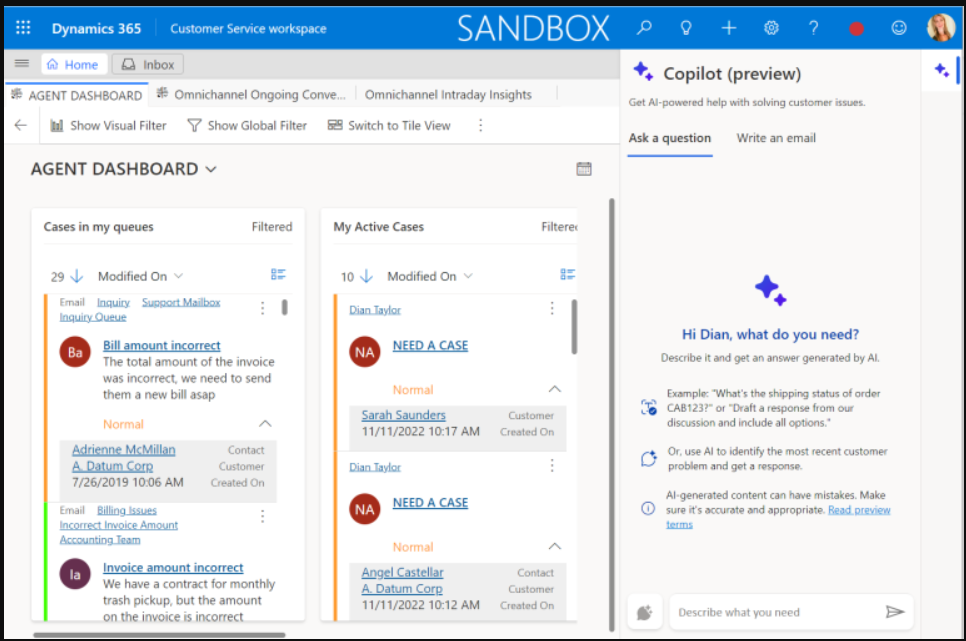Select Write an email tab in Copilot
This screenshot has width=966, height=641.
click(x=776, y=138)
